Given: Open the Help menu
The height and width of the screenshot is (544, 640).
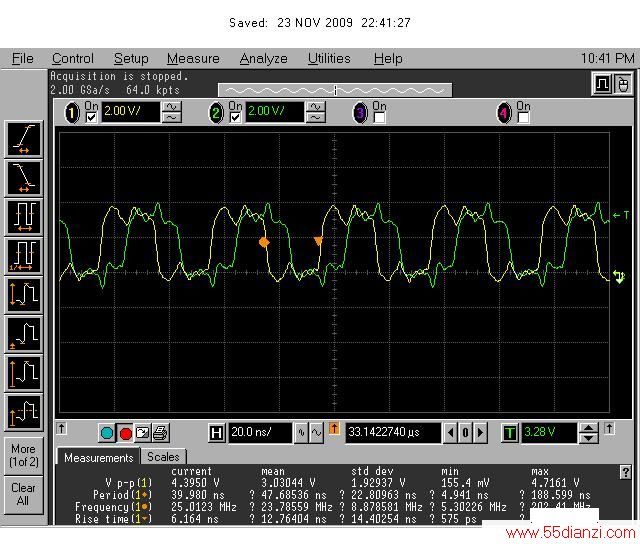Looking at the screenshot, I should coord(388,59).
